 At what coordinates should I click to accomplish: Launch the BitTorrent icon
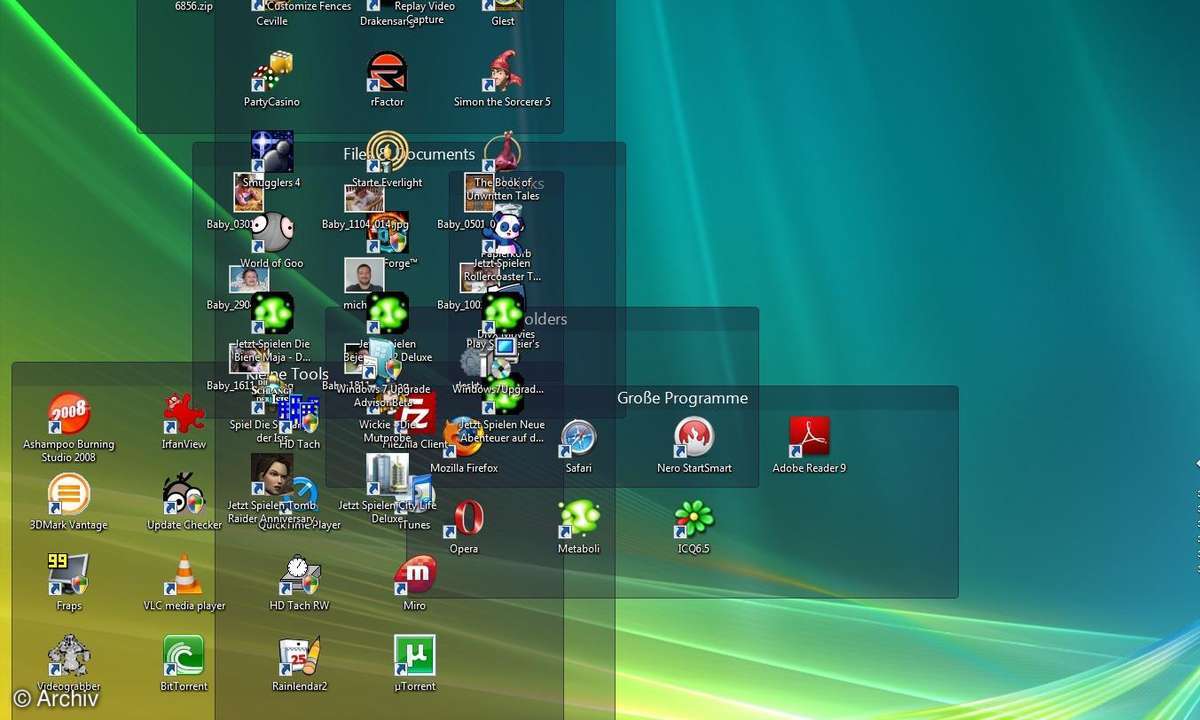pyautogui.click(x=184, y=656)
